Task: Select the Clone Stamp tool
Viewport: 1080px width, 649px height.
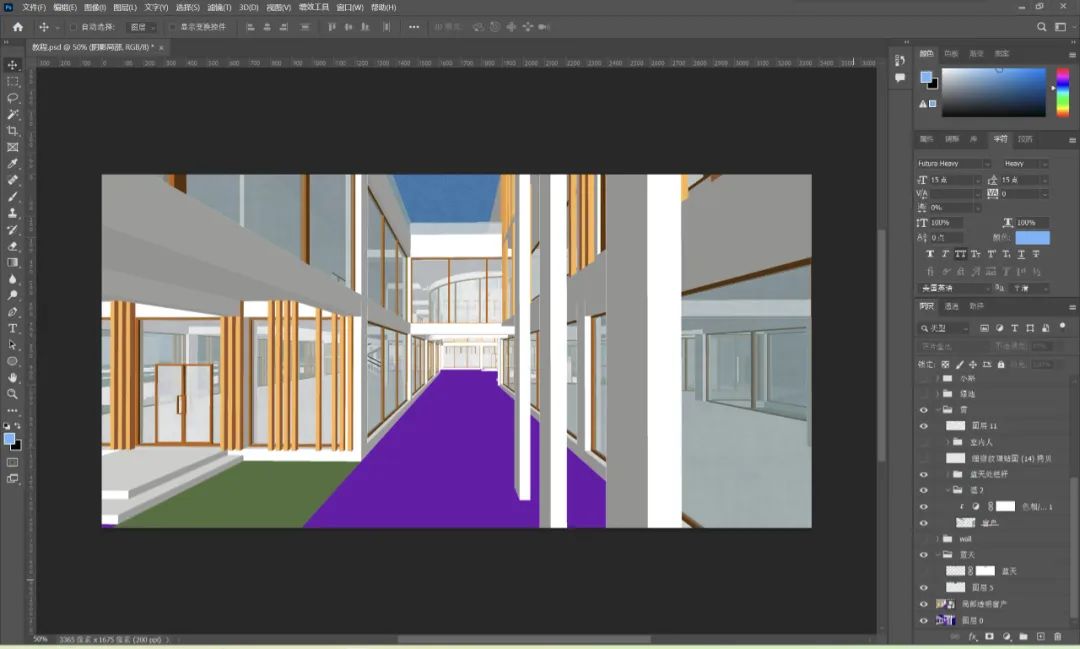Action: pos(12,213)
